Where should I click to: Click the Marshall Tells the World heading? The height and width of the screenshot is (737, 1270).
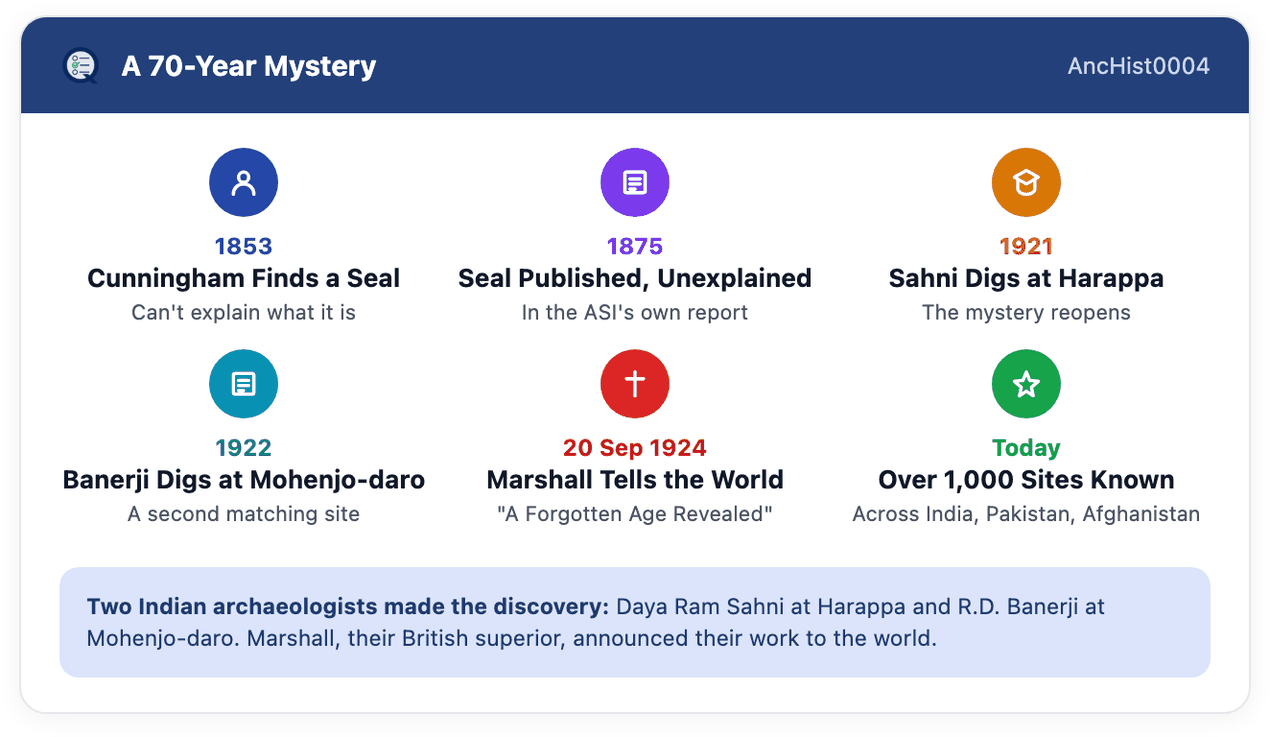[635, 480]
